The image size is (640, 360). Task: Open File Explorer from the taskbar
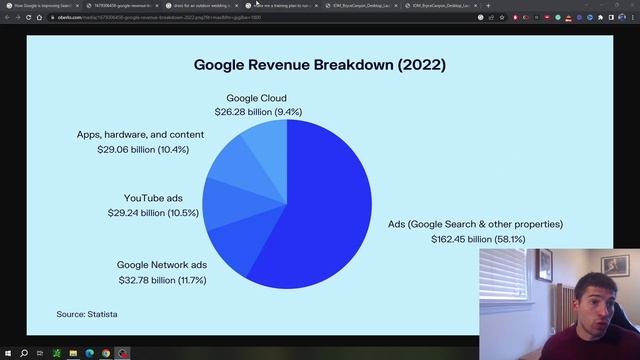pyautogui.click(x=73, y=353)
